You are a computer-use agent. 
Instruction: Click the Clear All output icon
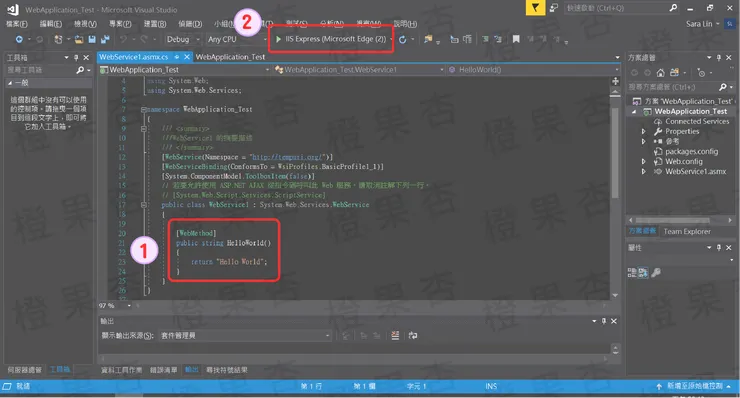click(x=395, y=335)
